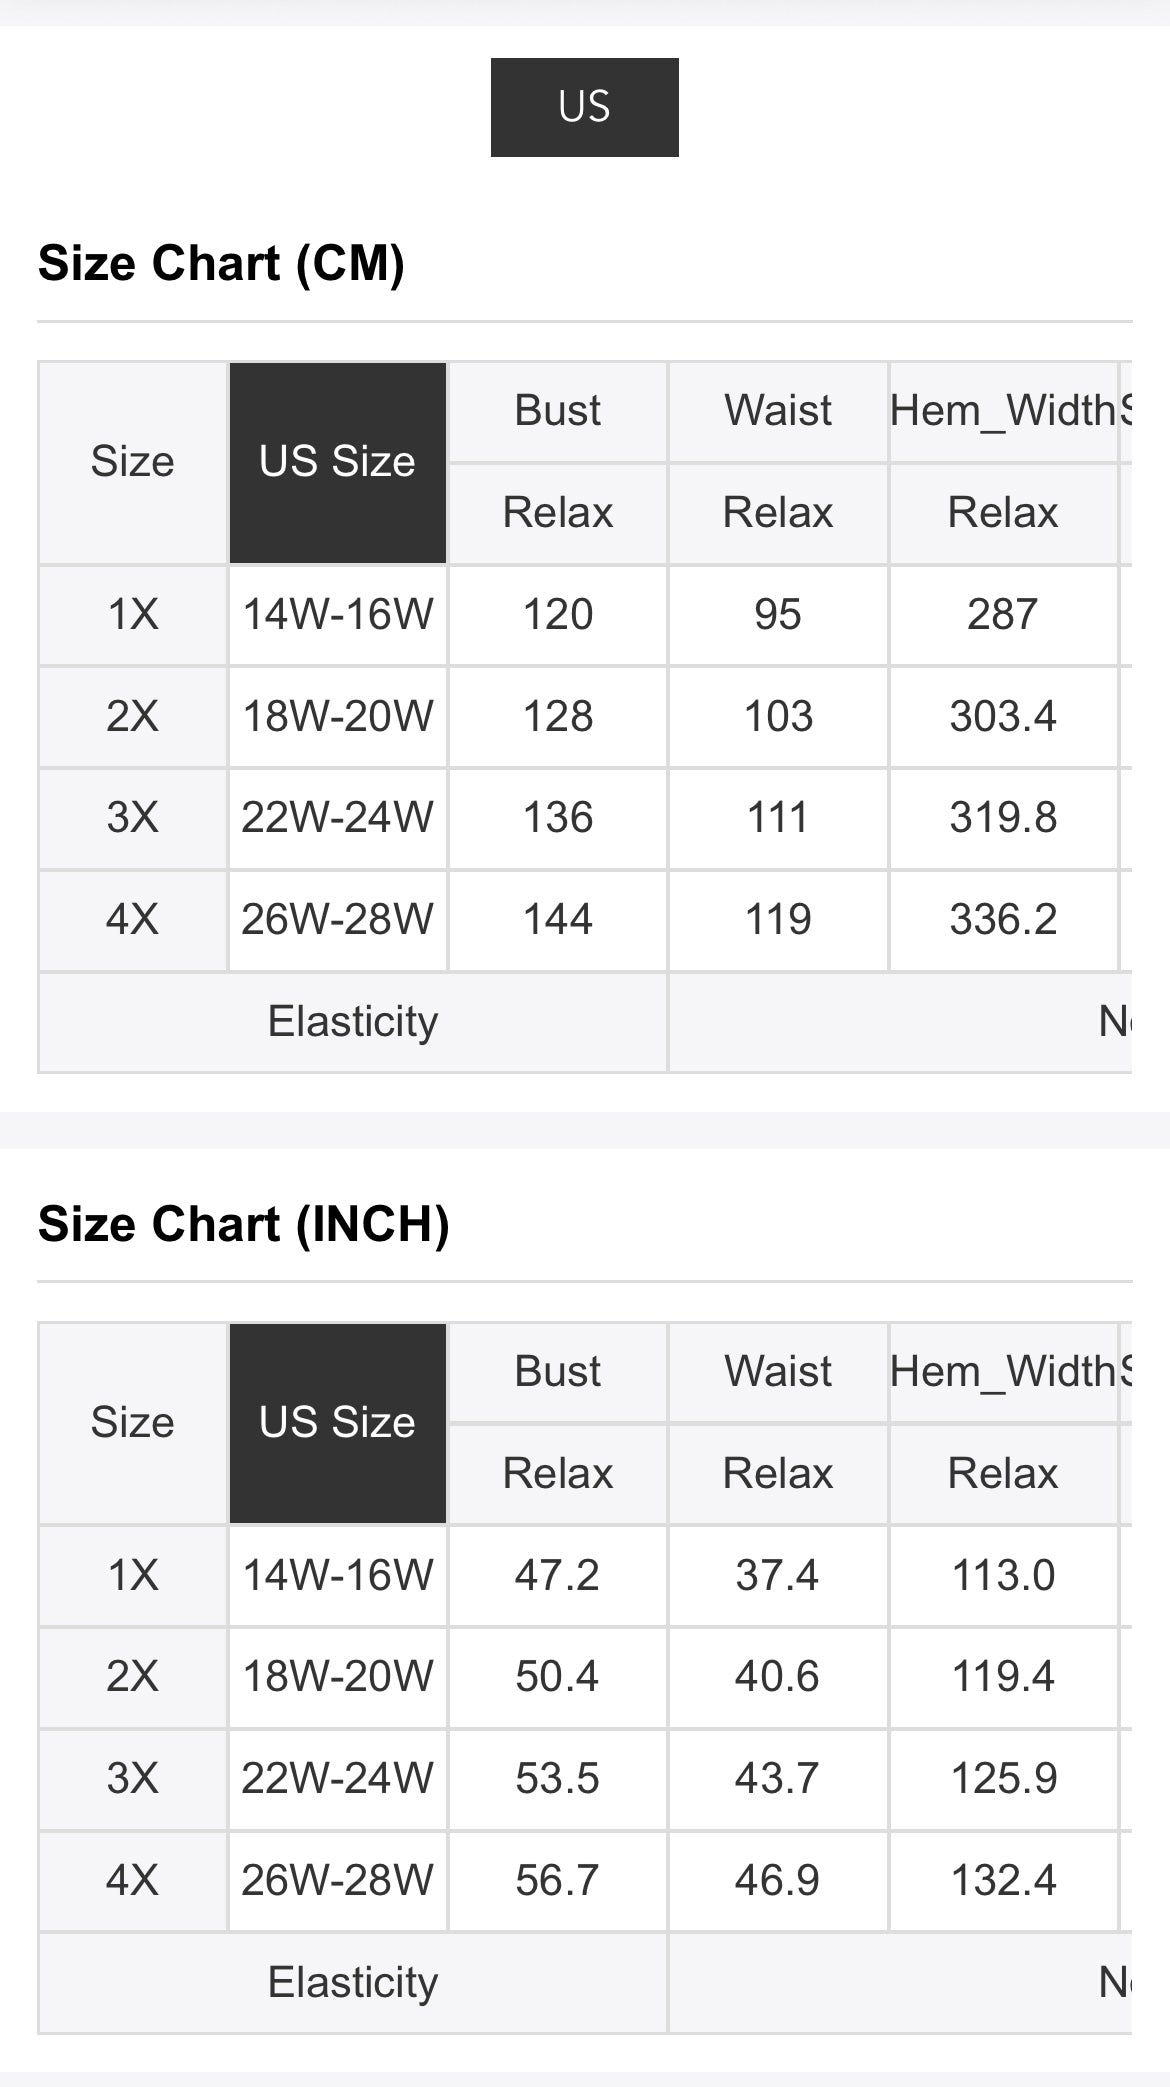Select the 4X hem width 336.2
This screenshot has width=1170, height=2087.
tap(1002, 920)
